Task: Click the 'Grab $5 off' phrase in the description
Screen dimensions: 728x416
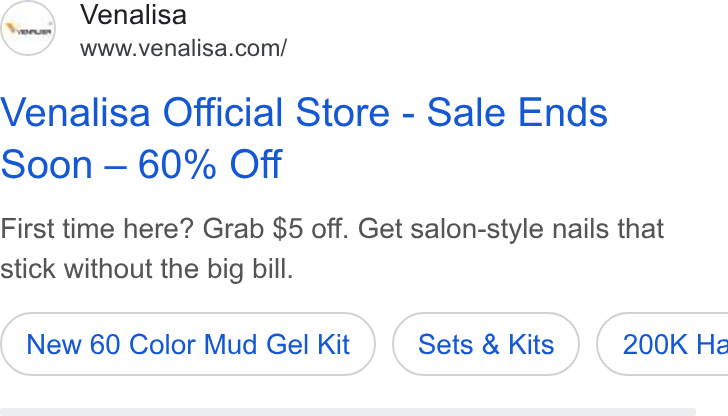Action: pyautogui.click(x=275, y=229)
